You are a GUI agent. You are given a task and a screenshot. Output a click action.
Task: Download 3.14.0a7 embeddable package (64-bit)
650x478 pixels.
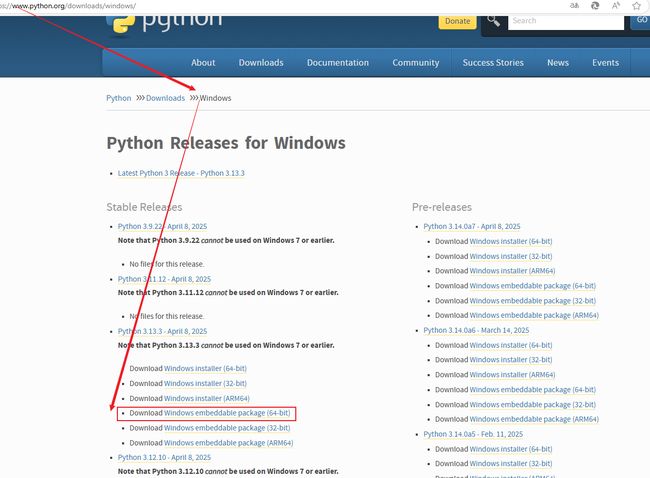coord(533,286)
